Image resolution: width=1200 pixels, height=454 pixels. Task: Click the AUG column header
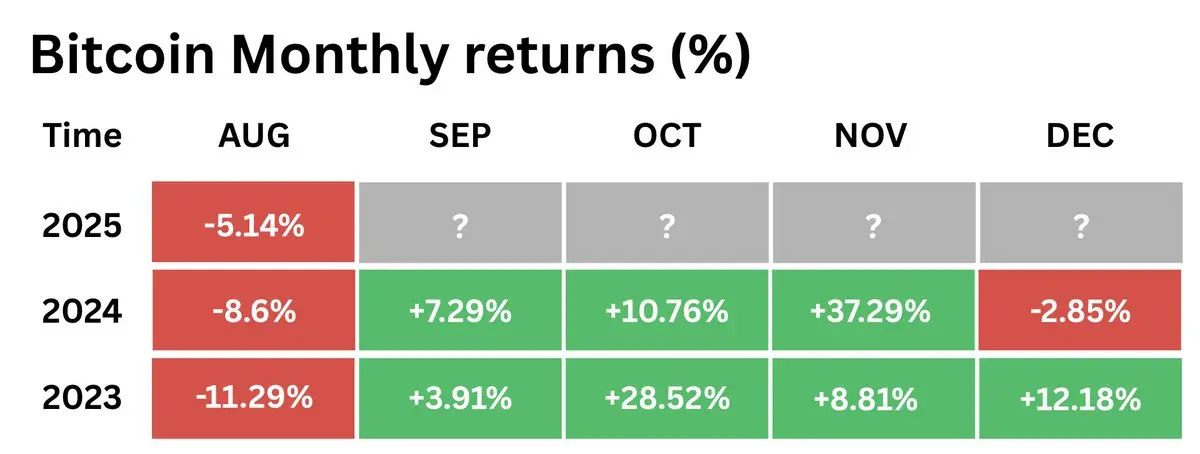[x=254, y=136]
